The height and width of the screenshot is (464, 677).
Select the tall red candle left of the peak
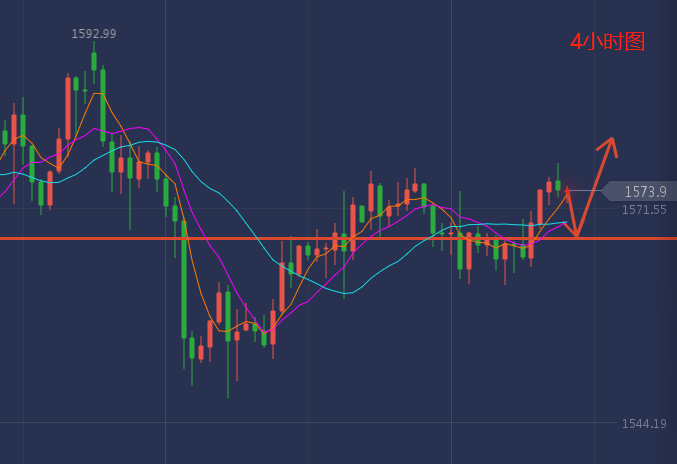point(67,108)
